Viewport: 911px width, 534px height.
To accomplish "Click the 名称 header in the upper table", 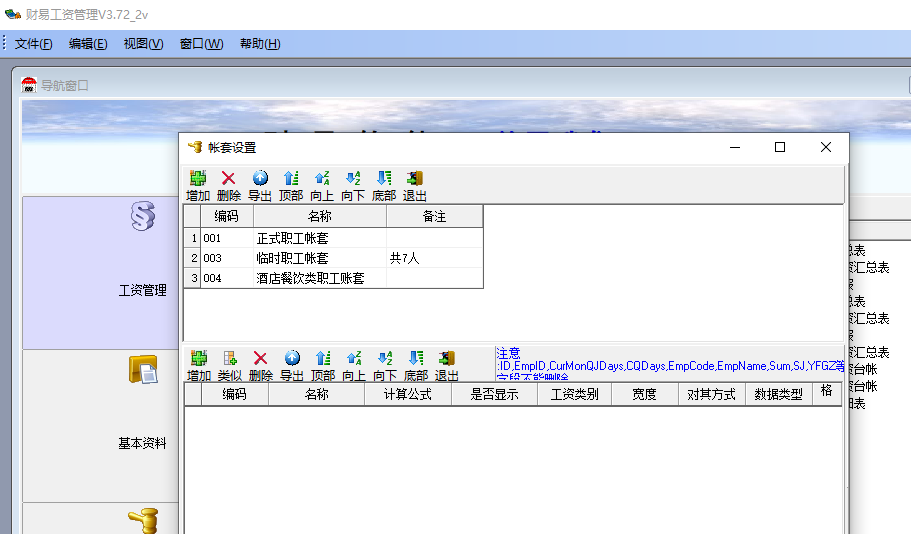I will 320,216.
